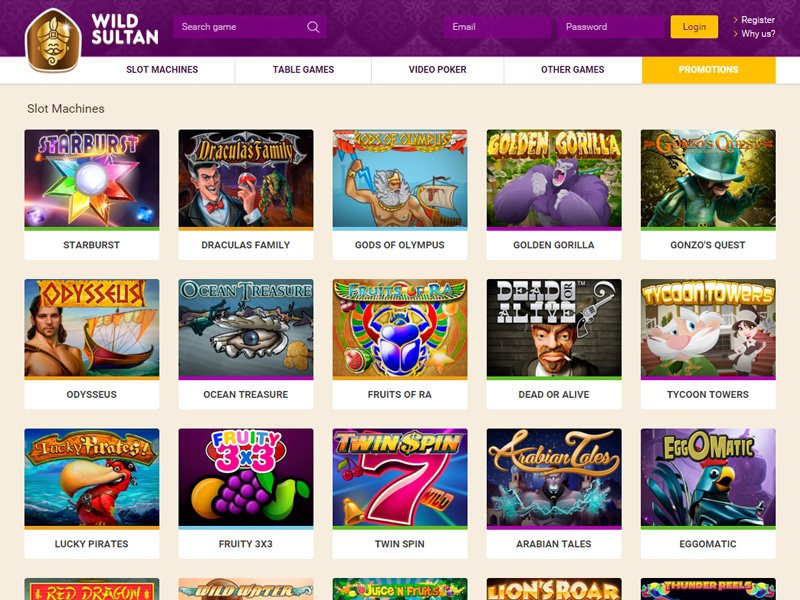Open the Promotions tab
Viewport: 800px width, 600px height.
[709, 70]
